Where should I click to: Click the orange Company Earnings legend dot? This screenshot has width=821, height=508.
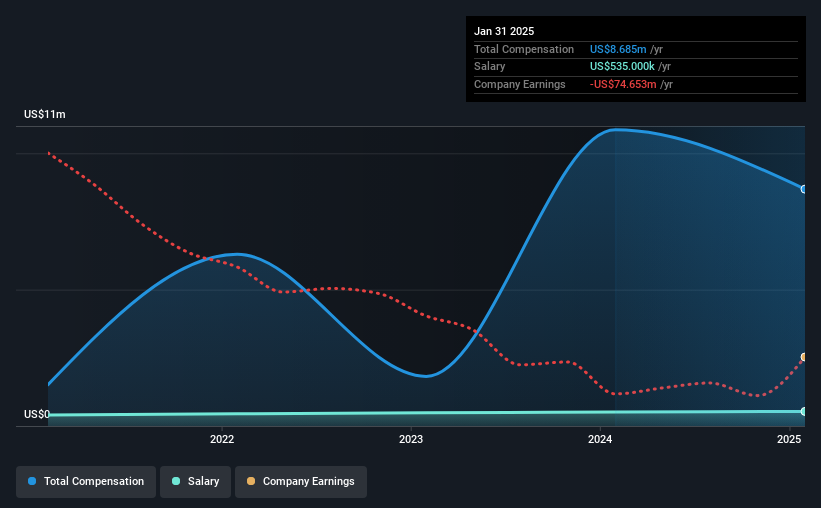(251, 481)
